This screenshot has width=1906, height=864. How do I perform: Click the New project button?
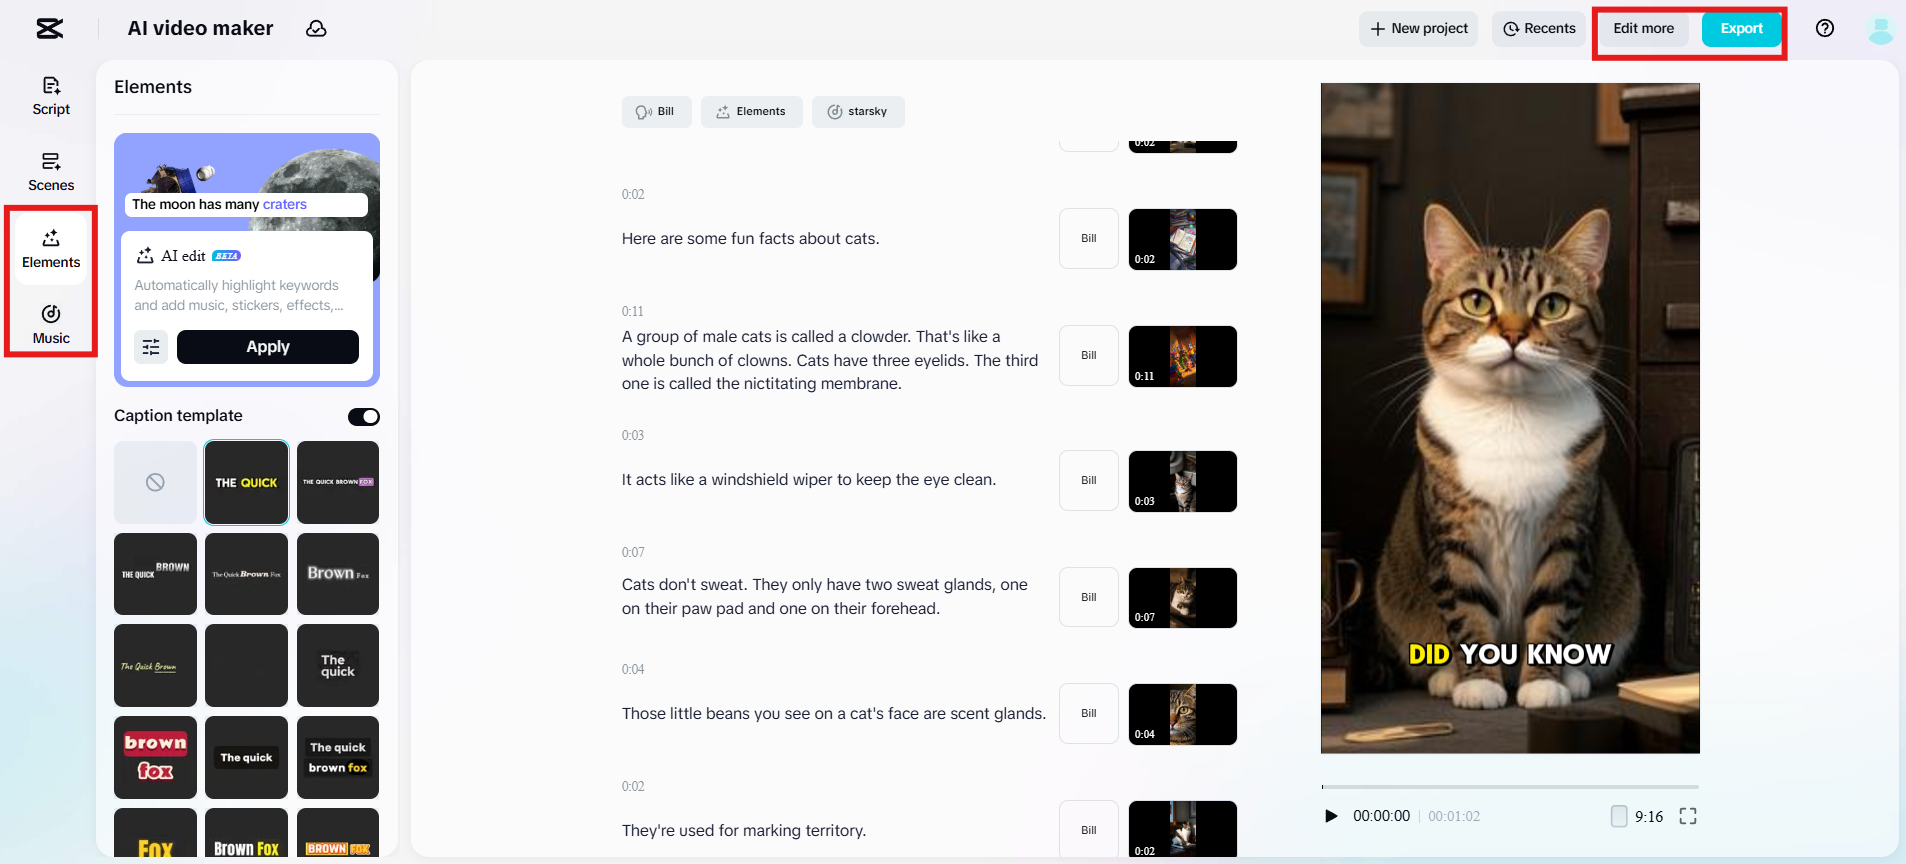[x=1418, y=29]
